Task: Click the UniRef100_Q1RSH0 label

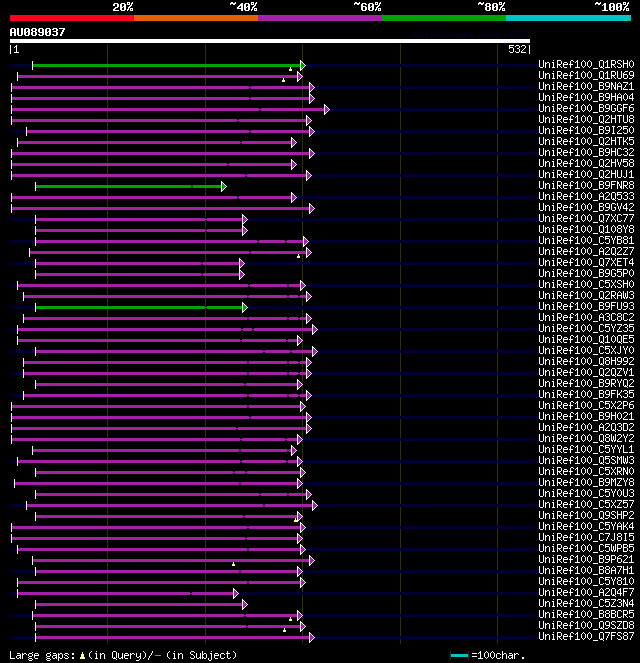Action: click(x=586, y=64)
